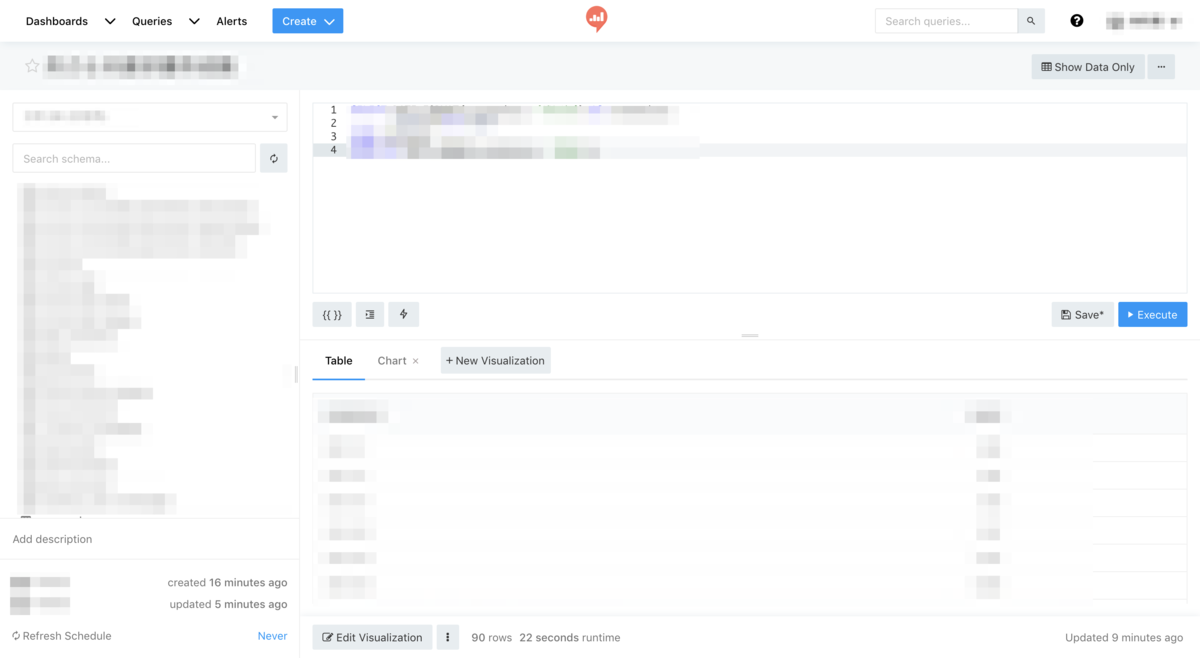Toggle live autocomplete lightning button
Screen dimensions: 1200x658
pos(404,315)
